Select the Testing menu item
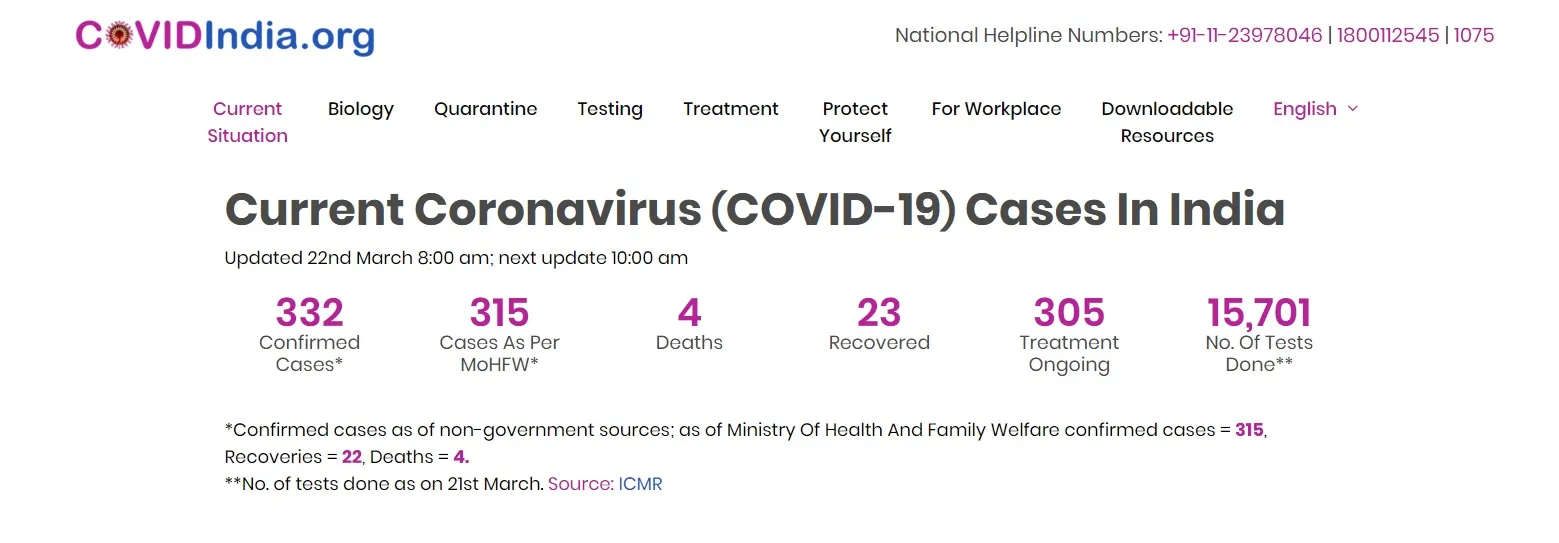 coord(610,109)
